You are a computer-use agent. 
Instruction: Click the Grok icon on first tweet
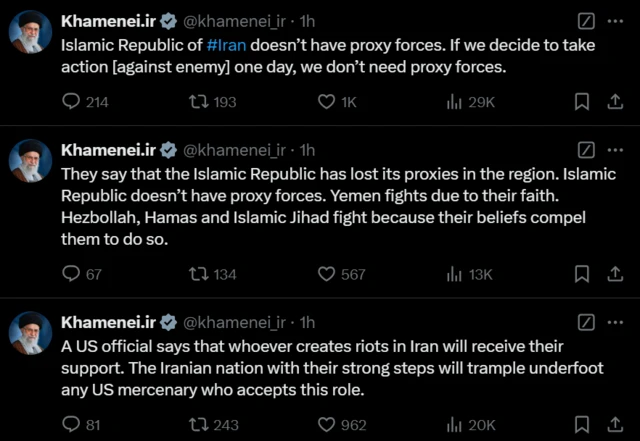pyautogui.click(x=587, y=21)
